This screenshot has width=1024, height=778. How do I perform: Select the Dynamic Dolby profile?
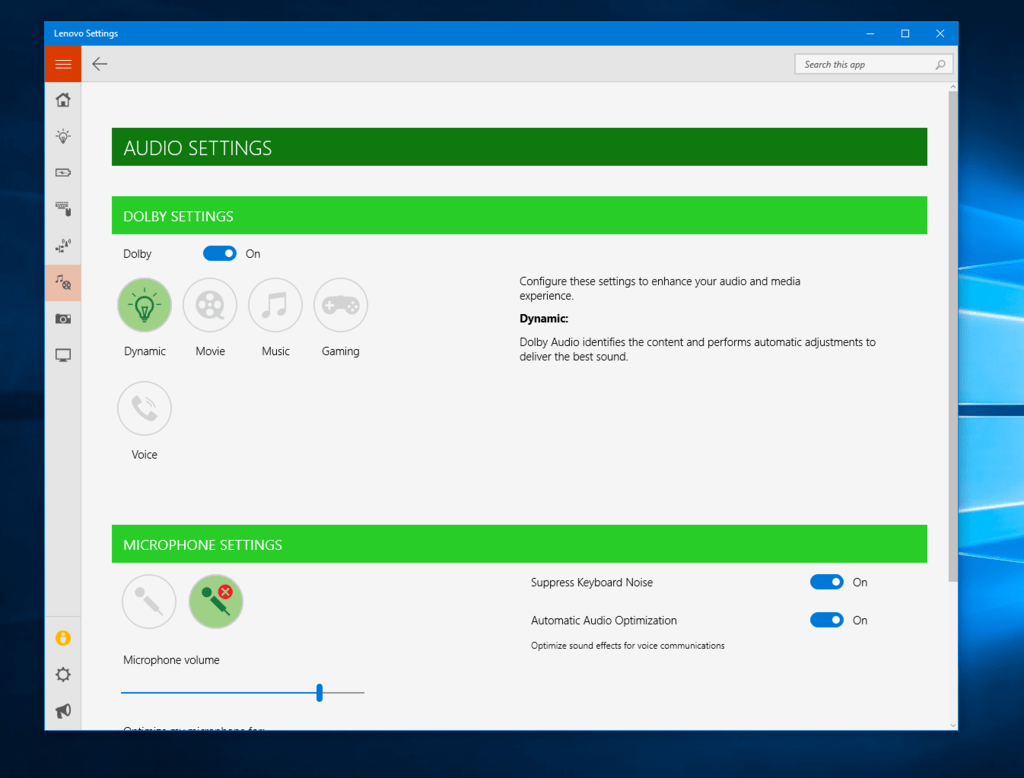[x=144, y=305]
